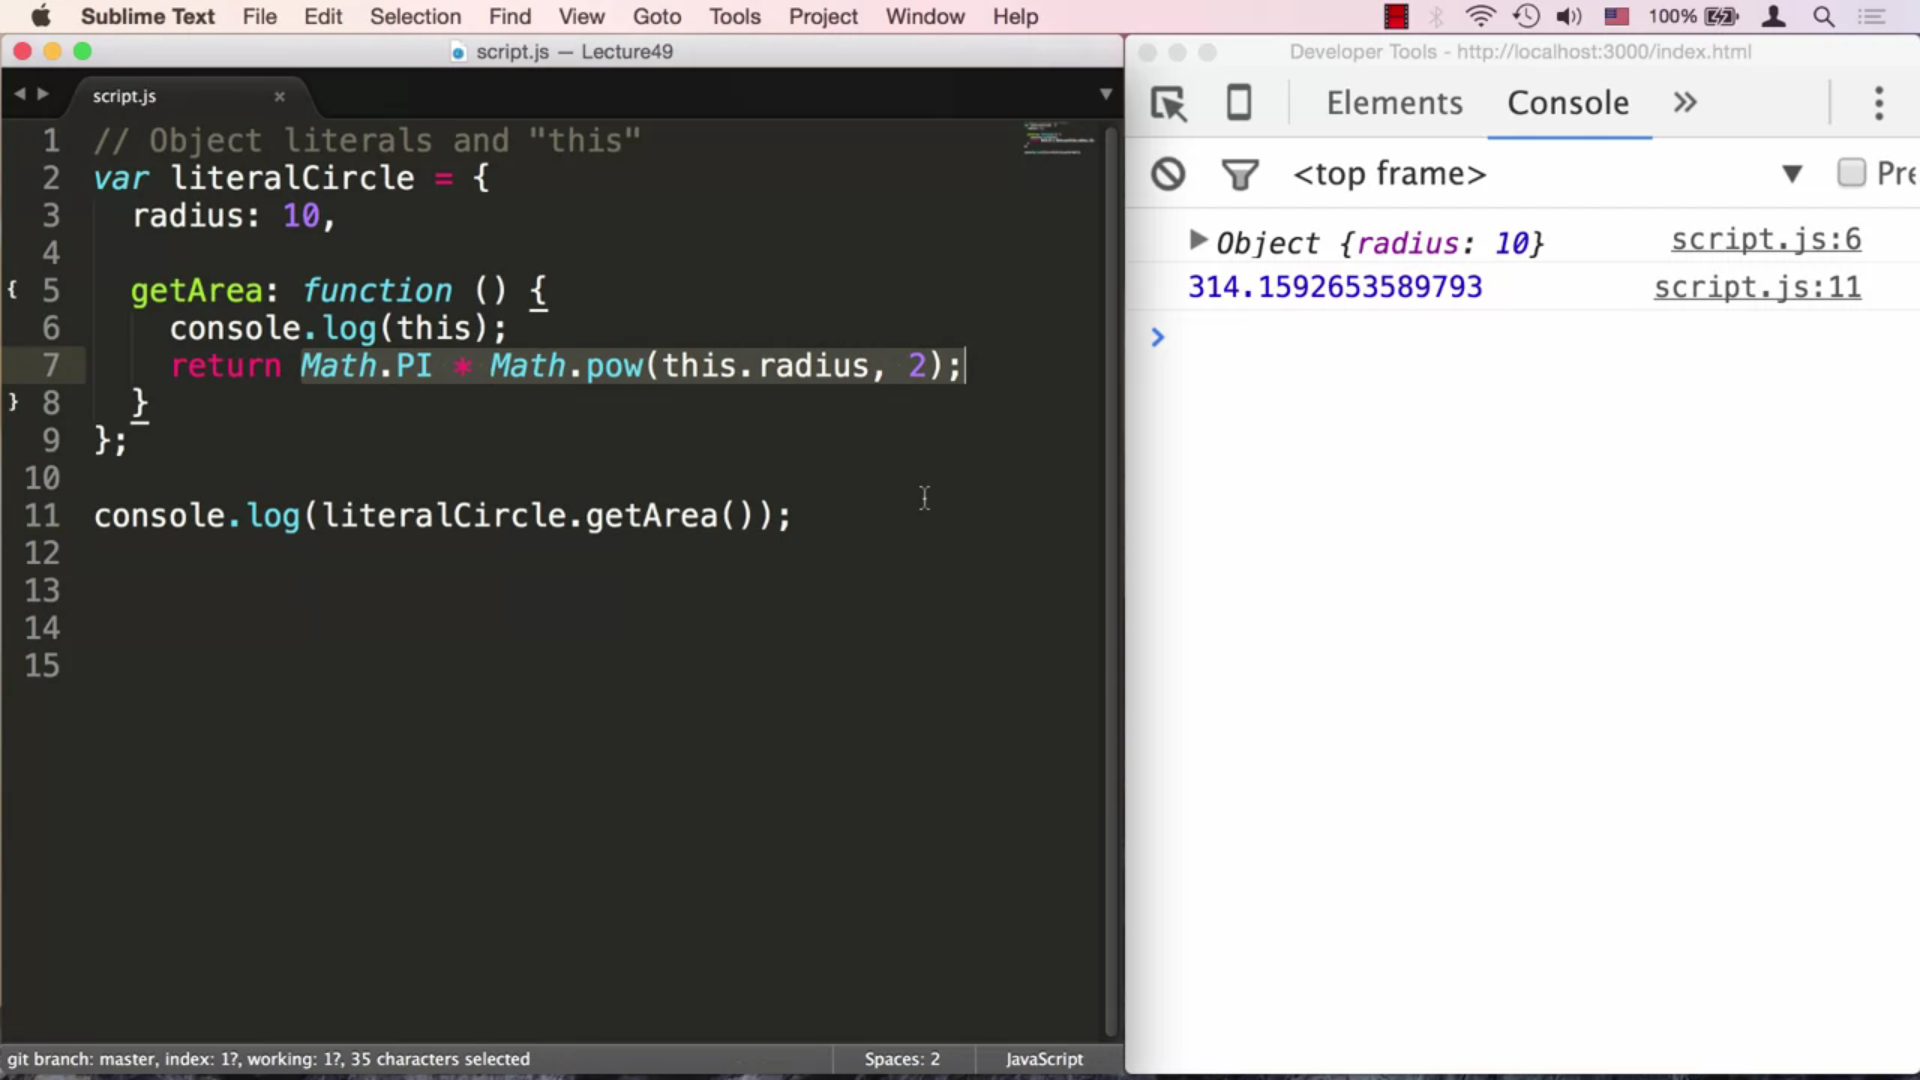Open the View menu
The image size is (1920, 1080).
581,16
